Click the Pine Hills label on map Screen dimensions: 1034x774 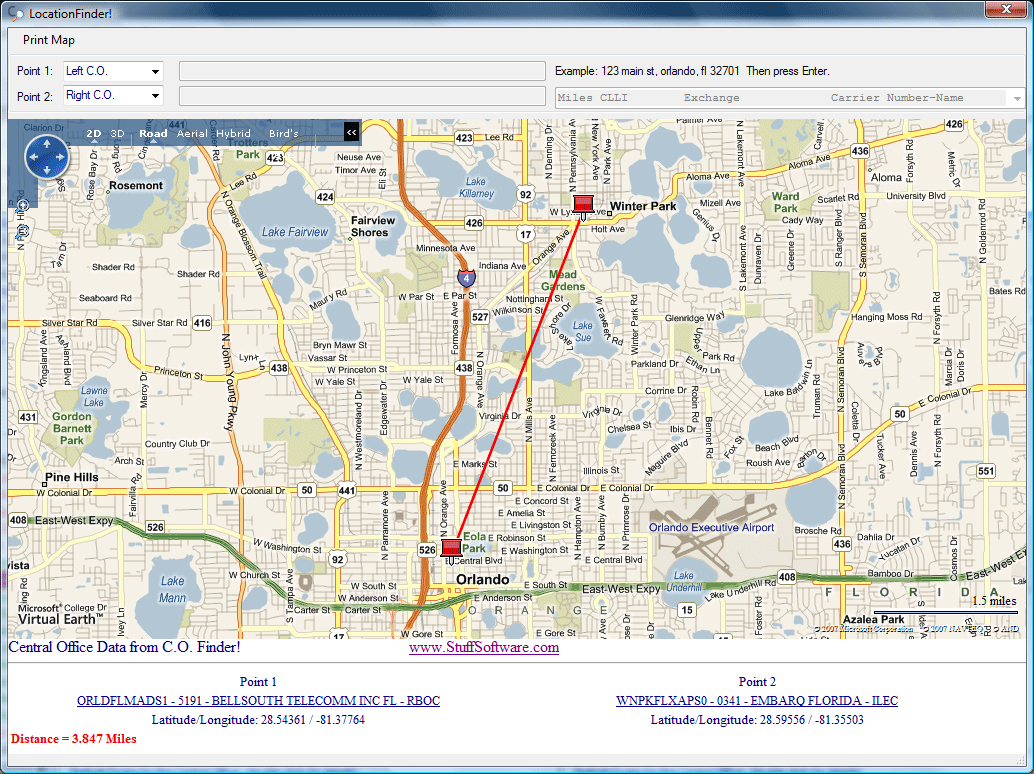tap(72, 477)
